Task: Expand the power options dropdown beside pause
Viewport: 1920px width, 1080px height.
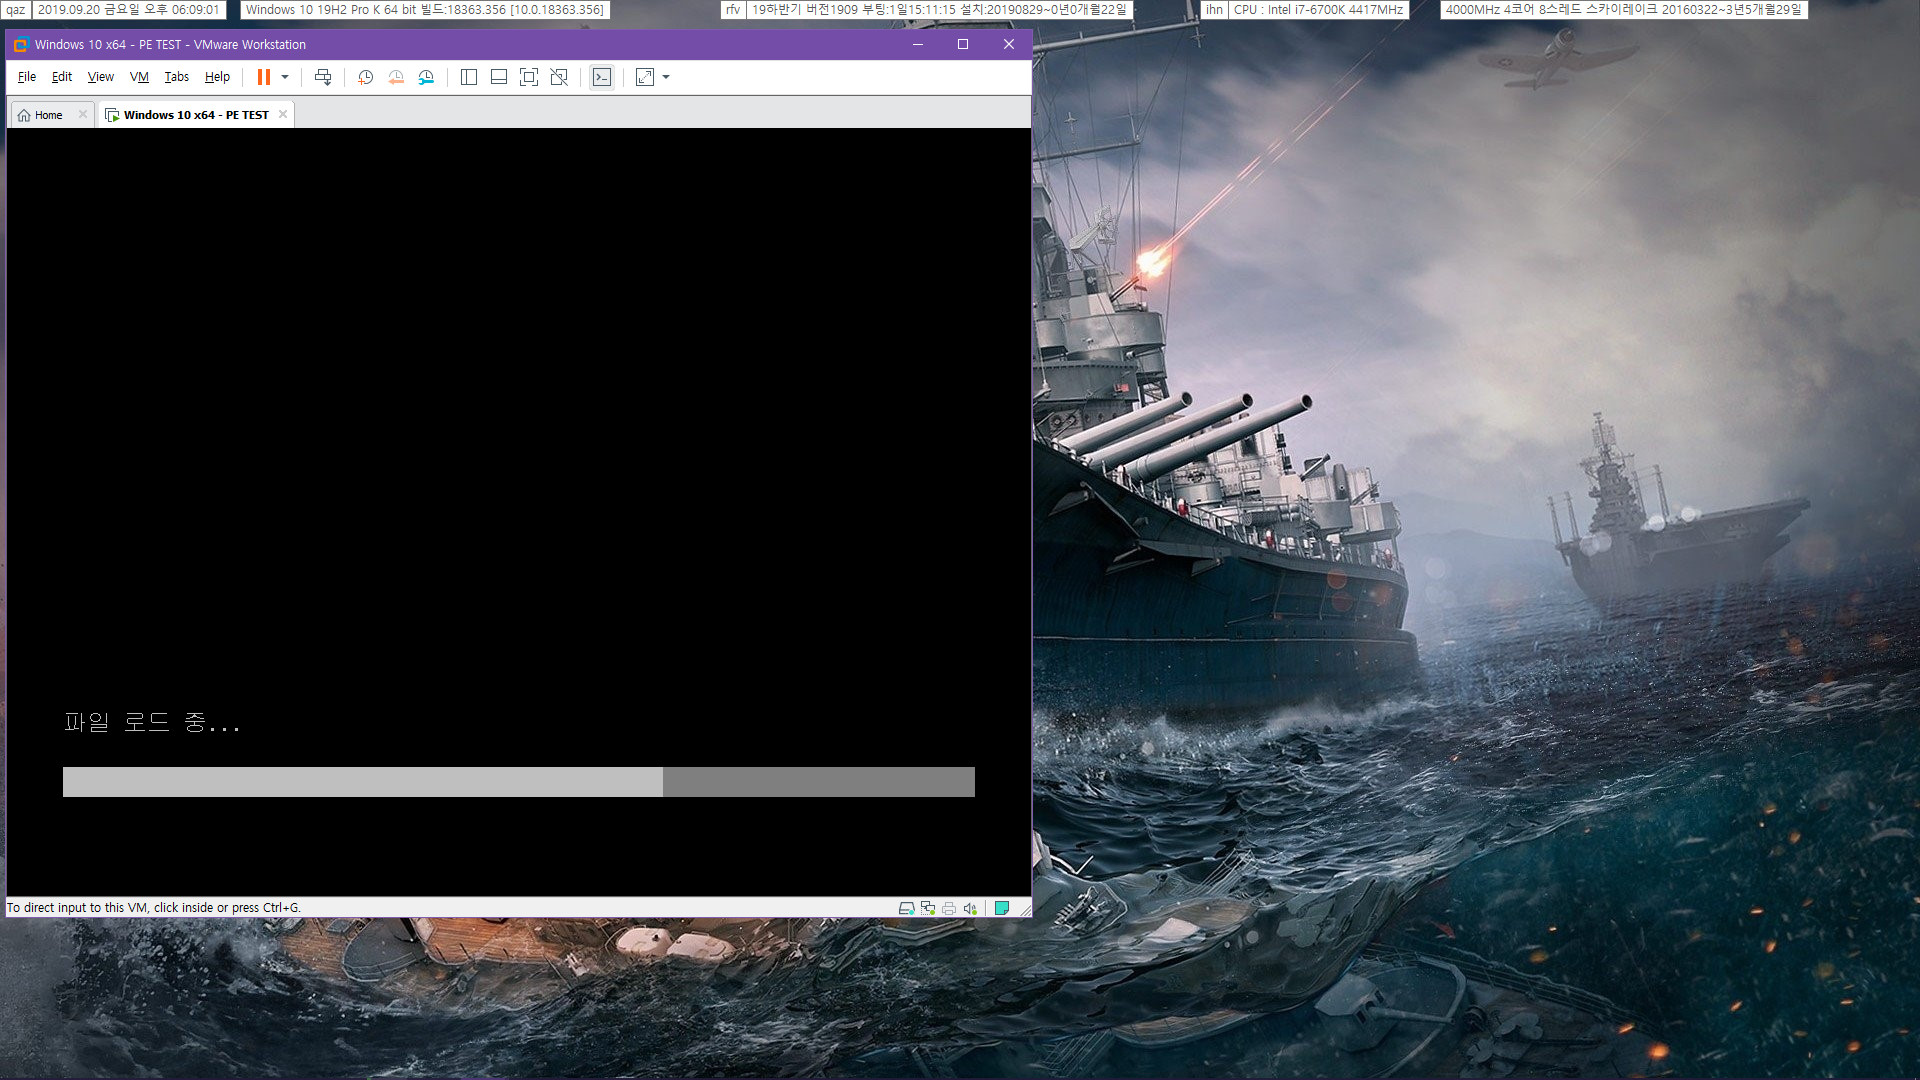Action: tap(285, 77)
